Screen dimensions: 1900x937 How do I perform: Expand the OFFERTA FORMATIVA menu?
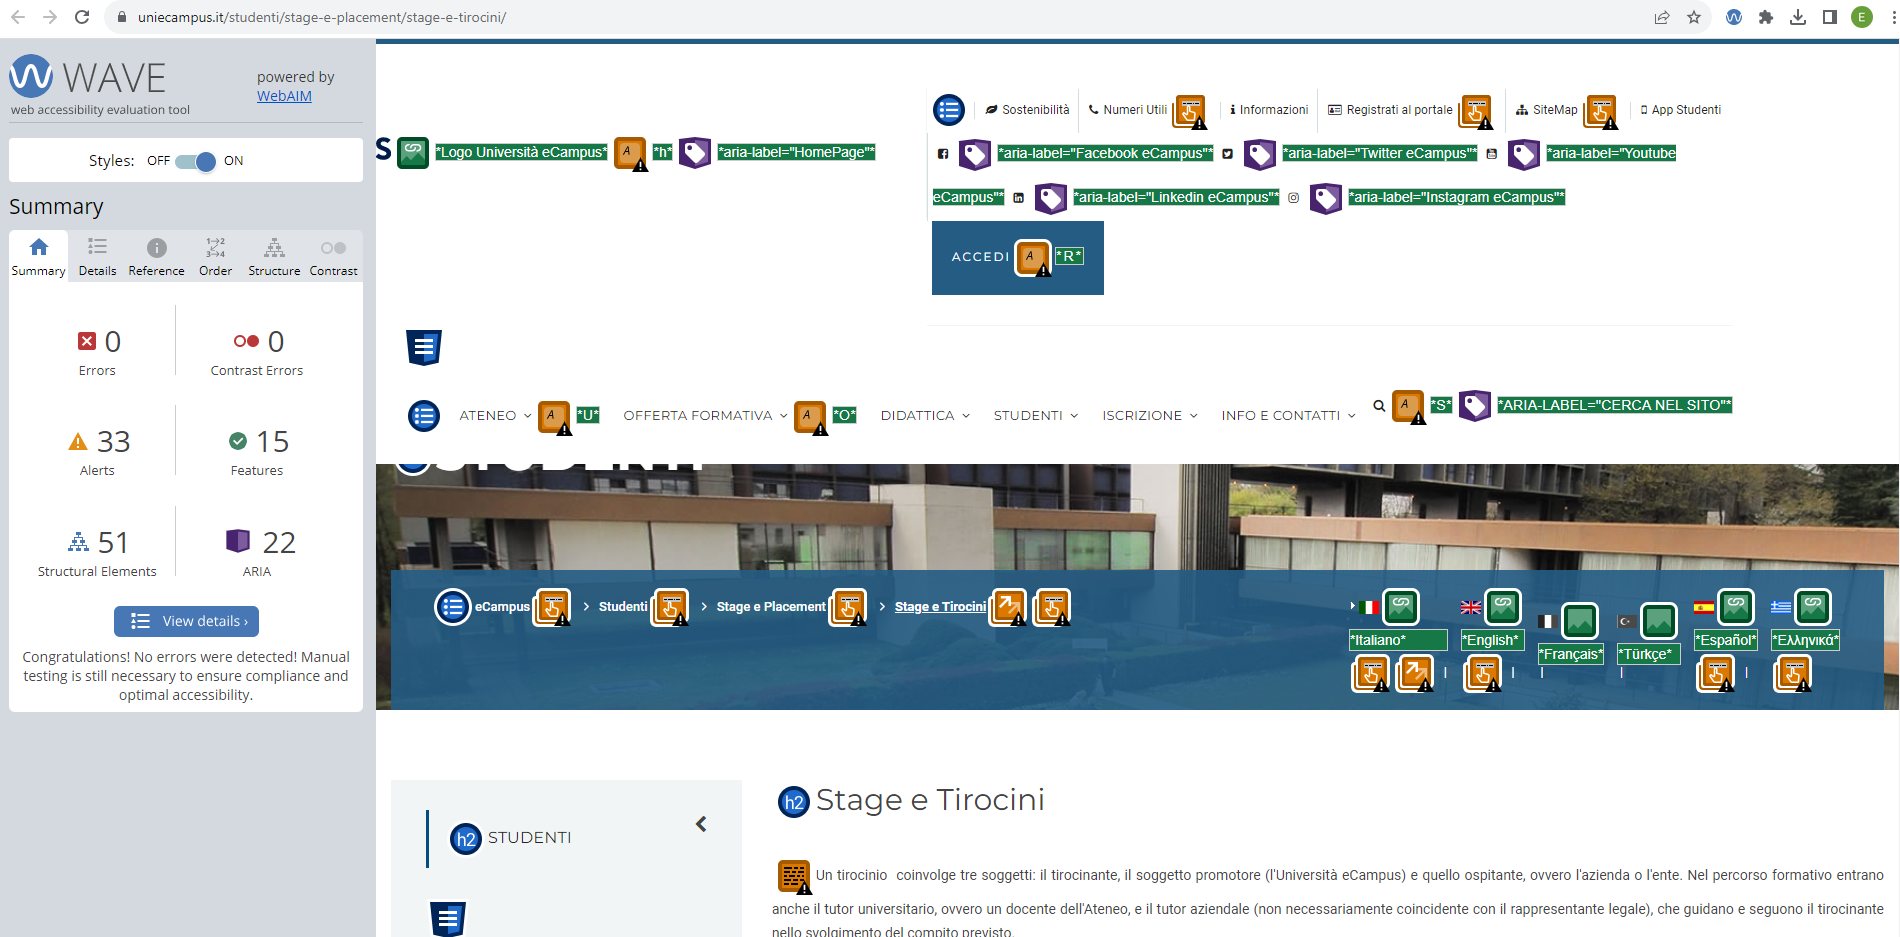705,416
